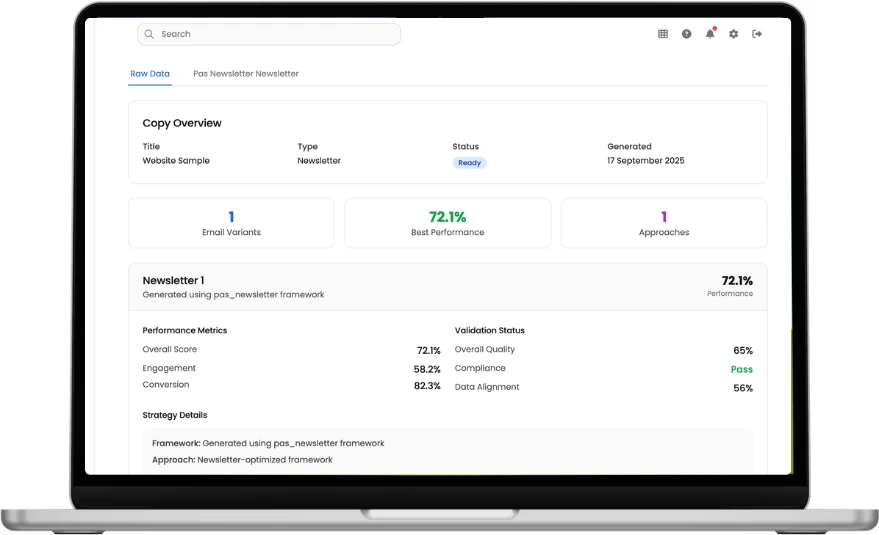Screen dimensions: 879x535
Task: Click the Ready status badge
Action: pyautogui.click(x=469, y=162)
